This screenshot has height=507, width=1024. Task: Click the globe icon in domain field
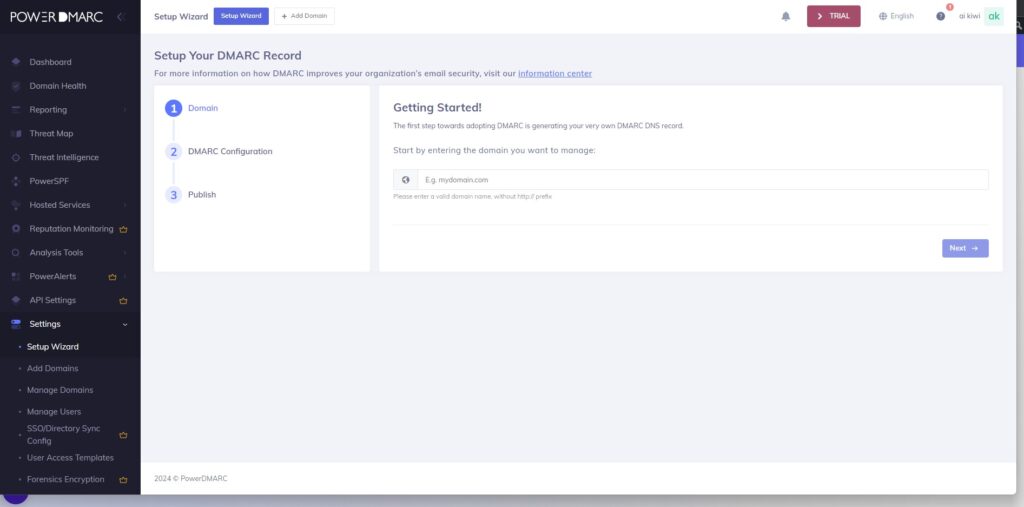(406, 180)
